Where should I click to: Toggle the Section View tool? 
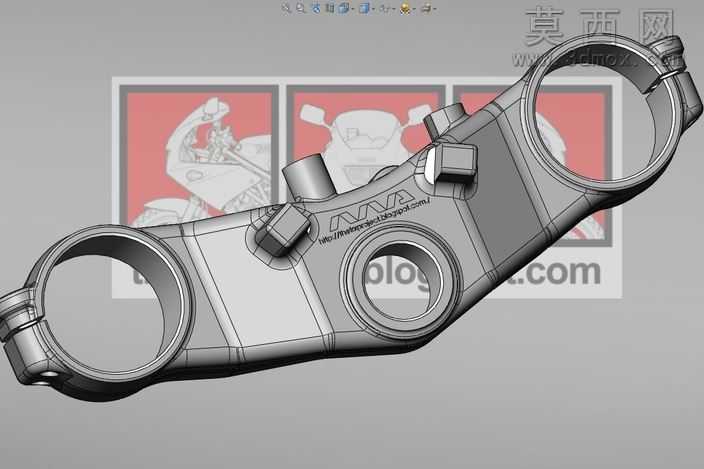click(330, 8)
